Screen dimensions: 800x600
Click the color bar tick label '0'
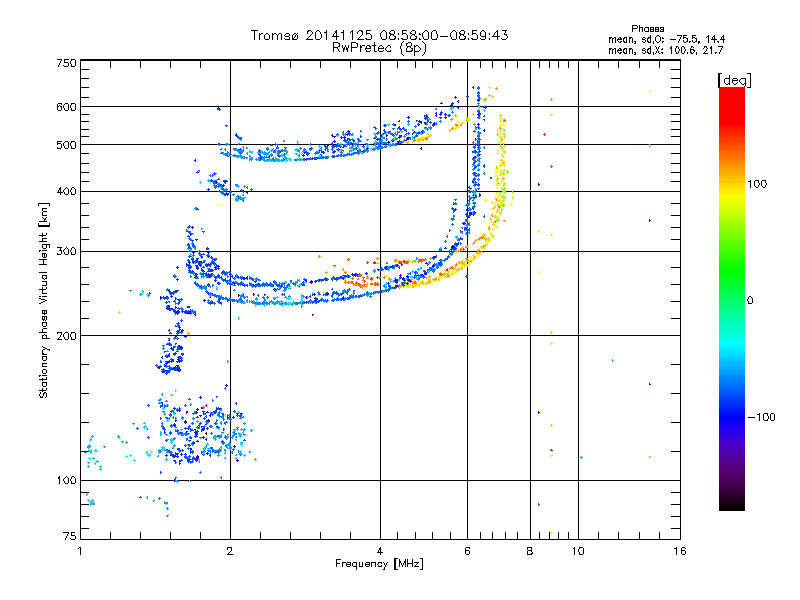click(750, 301)
